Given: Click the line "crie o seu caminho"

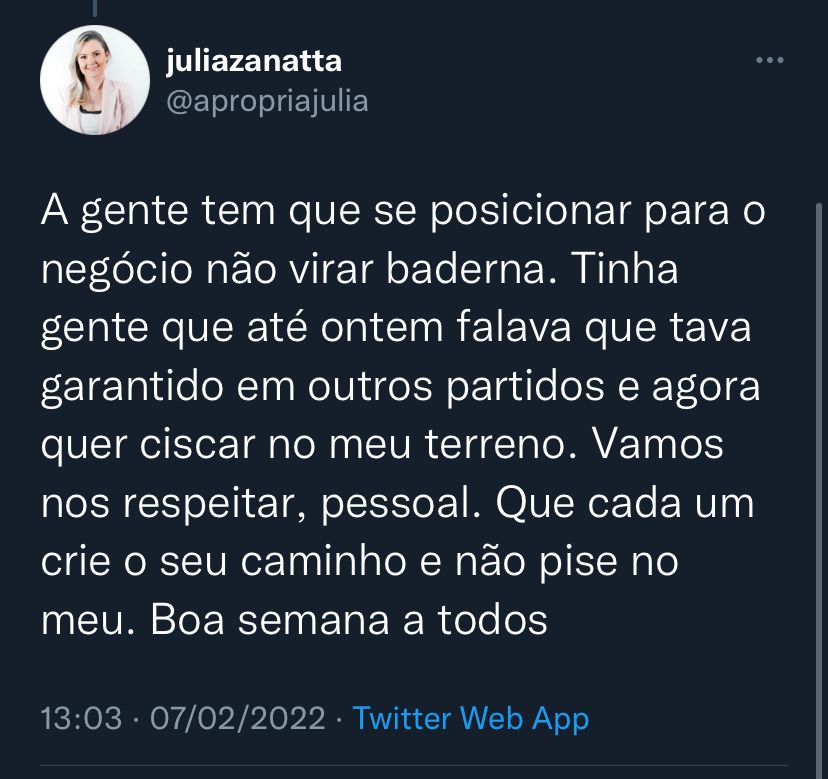Looking at the screenshot, I should (360, 561).
